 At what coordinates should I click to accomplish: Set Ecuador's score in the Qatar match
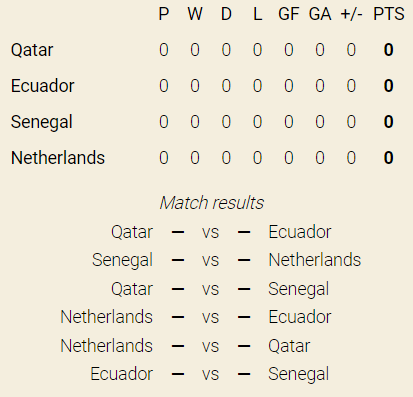pos(244,232)
